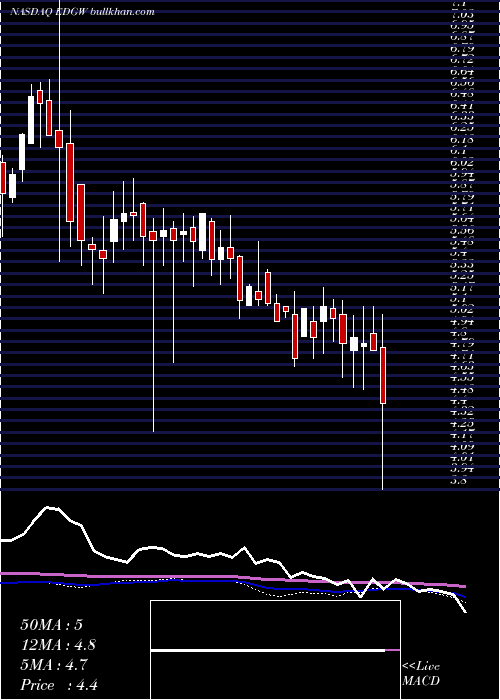Click the 4.01 price axis label
Image resolution: width=500 pixels, height=700 pixels.
pyautogui.click(x=462, y=458)
